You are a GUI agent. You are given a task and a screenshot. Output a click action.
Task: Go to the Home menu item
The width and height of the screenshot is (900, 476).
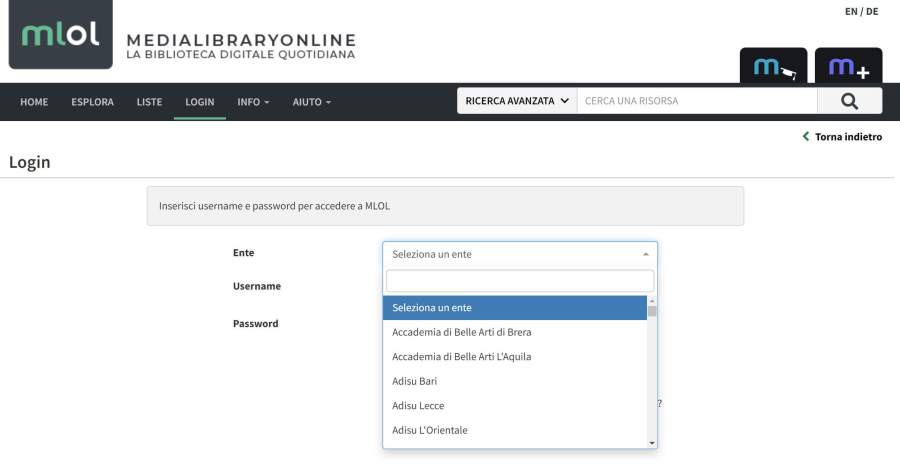coord(34,102)
